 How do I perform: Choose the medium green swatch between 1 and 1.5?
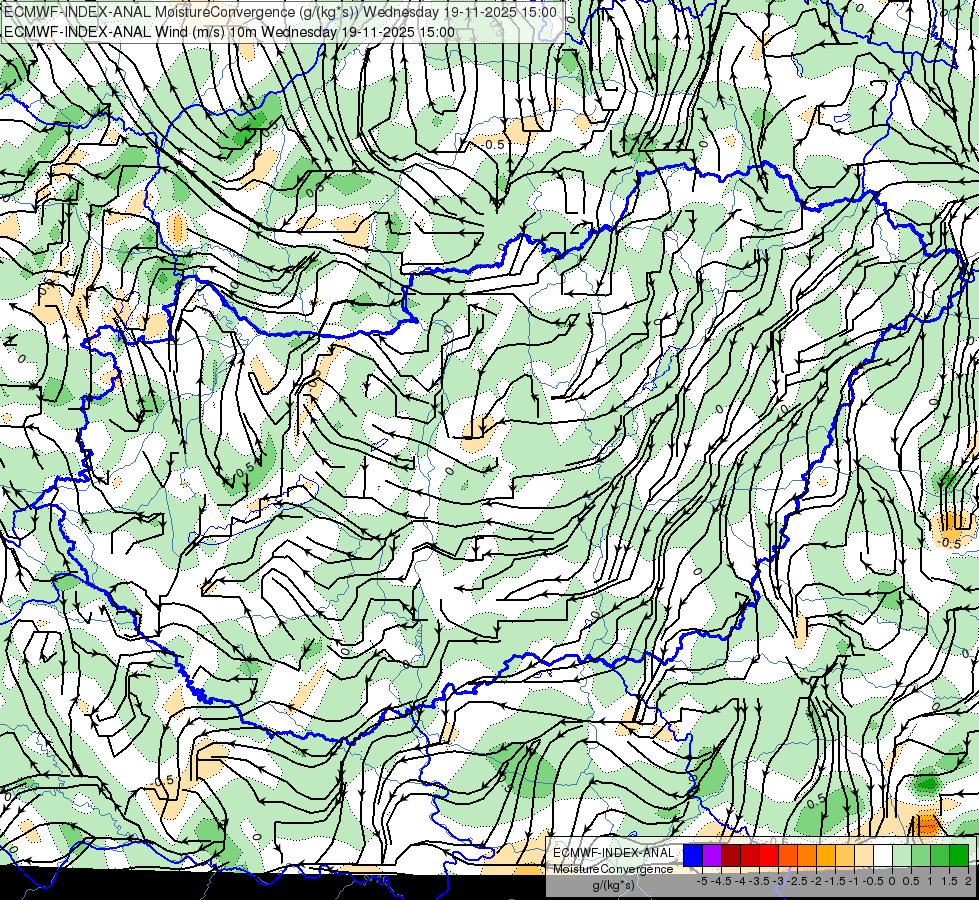[x=940, y=856]
